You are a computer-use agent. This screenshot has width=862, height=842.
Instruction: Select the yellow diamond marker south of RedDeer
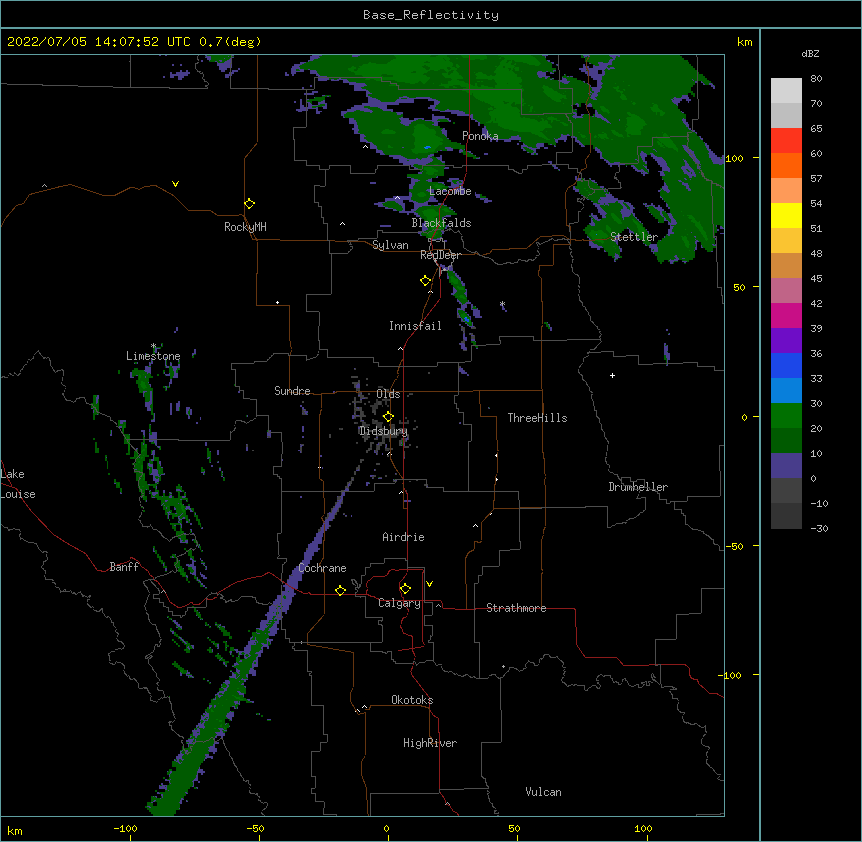426,281
